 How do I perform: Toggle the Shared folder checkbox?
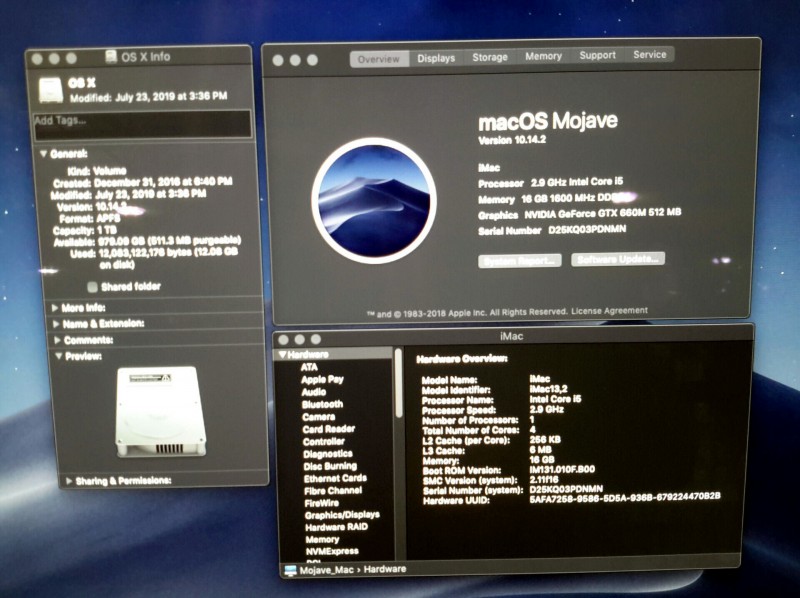coord(92,287)
